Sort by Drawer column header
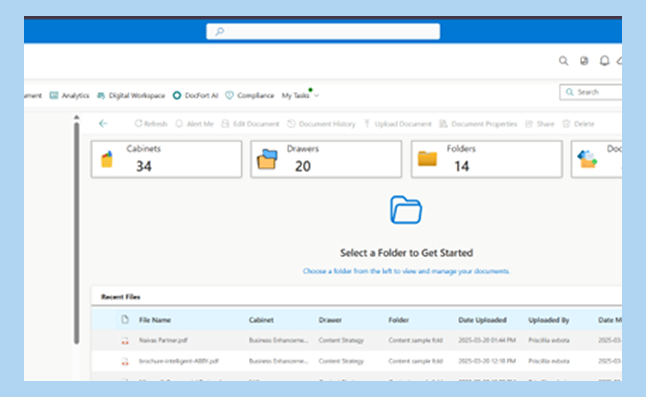 pos(330,320)
